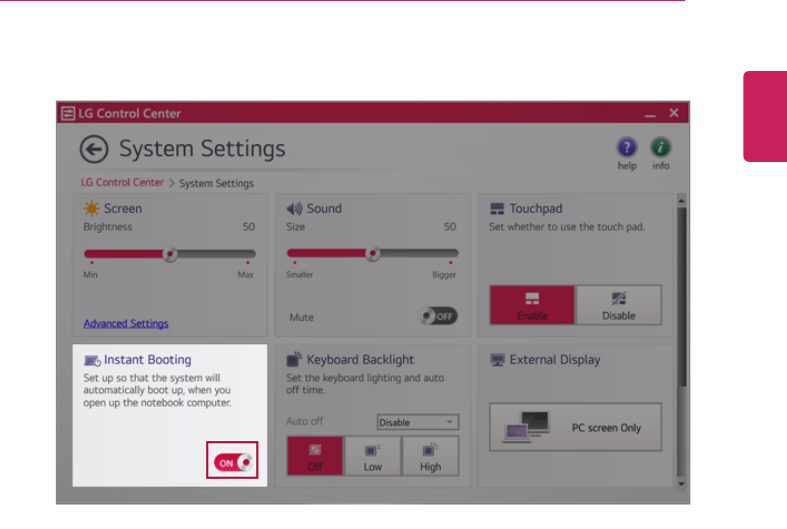Click the External Display monitor icon
Viewport: 787px width, 529px height.
[497, 360]
